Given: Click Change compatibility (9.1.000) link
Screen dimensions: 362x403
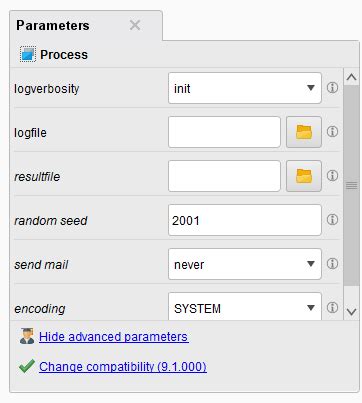Looking at the screenshot, I should pyautogui.click(x=123, y=367).
